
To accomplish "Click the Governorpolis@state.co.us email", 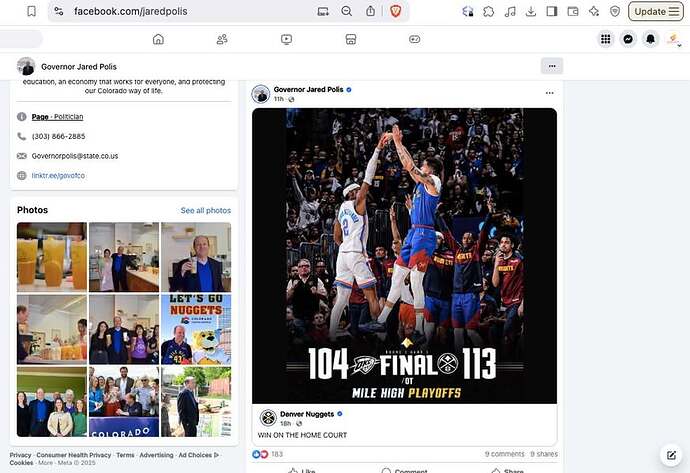I will (75, 156).
